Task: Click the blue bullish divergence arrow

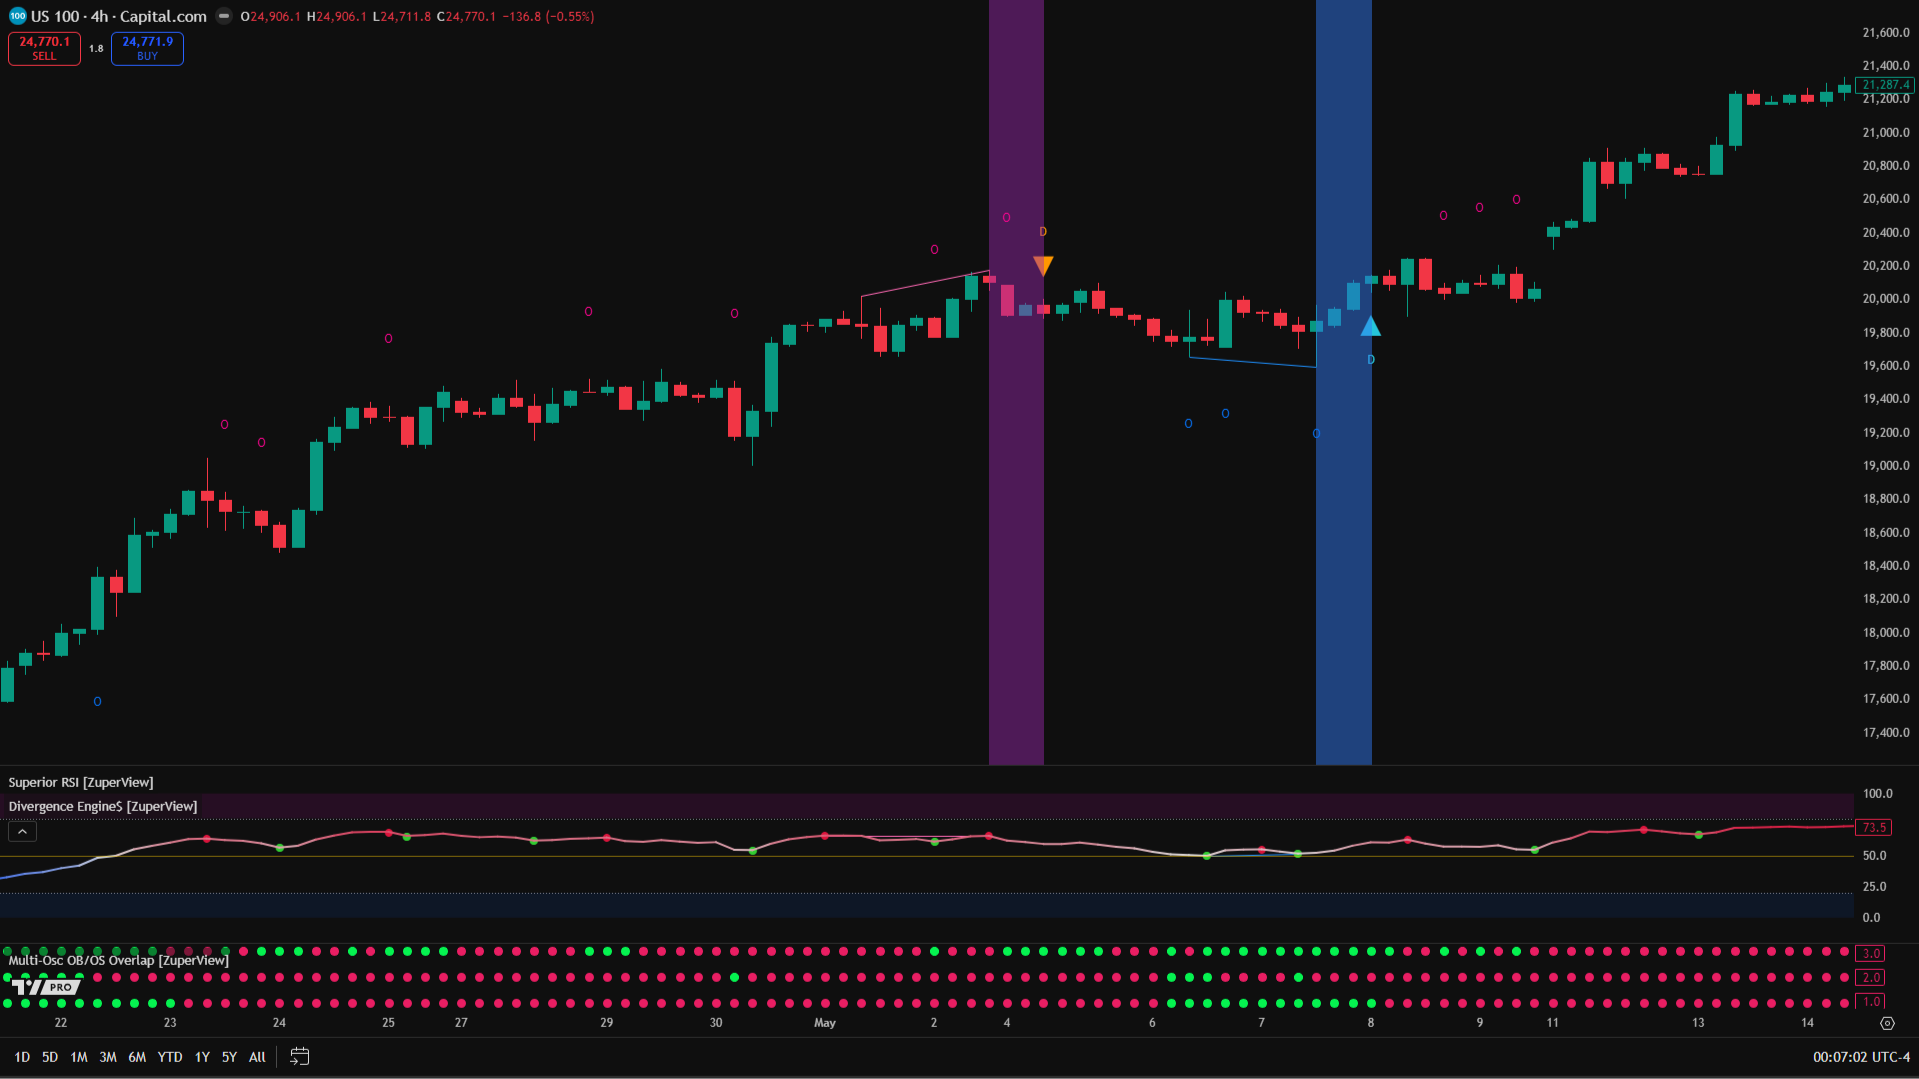Action: [x=1370, y=326]
